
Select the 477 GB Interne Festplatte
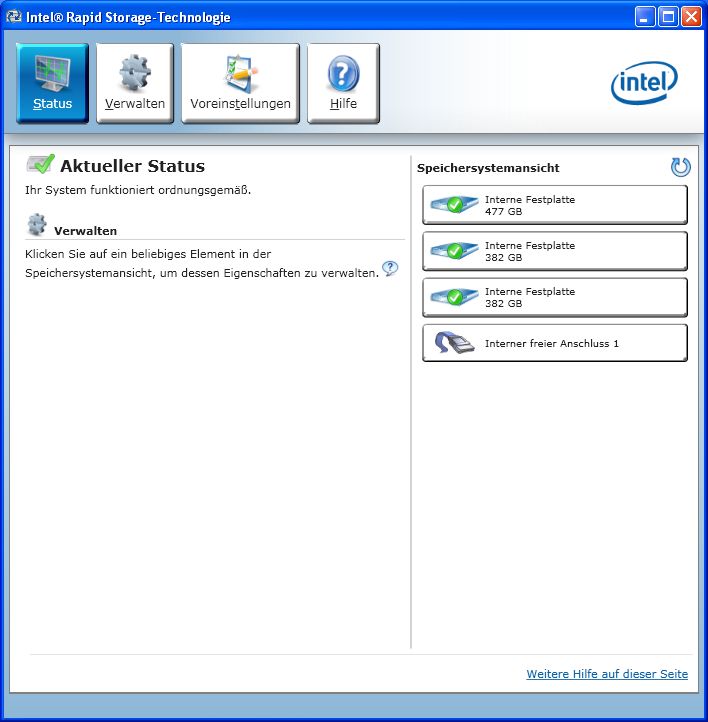[x=555, y=205]
